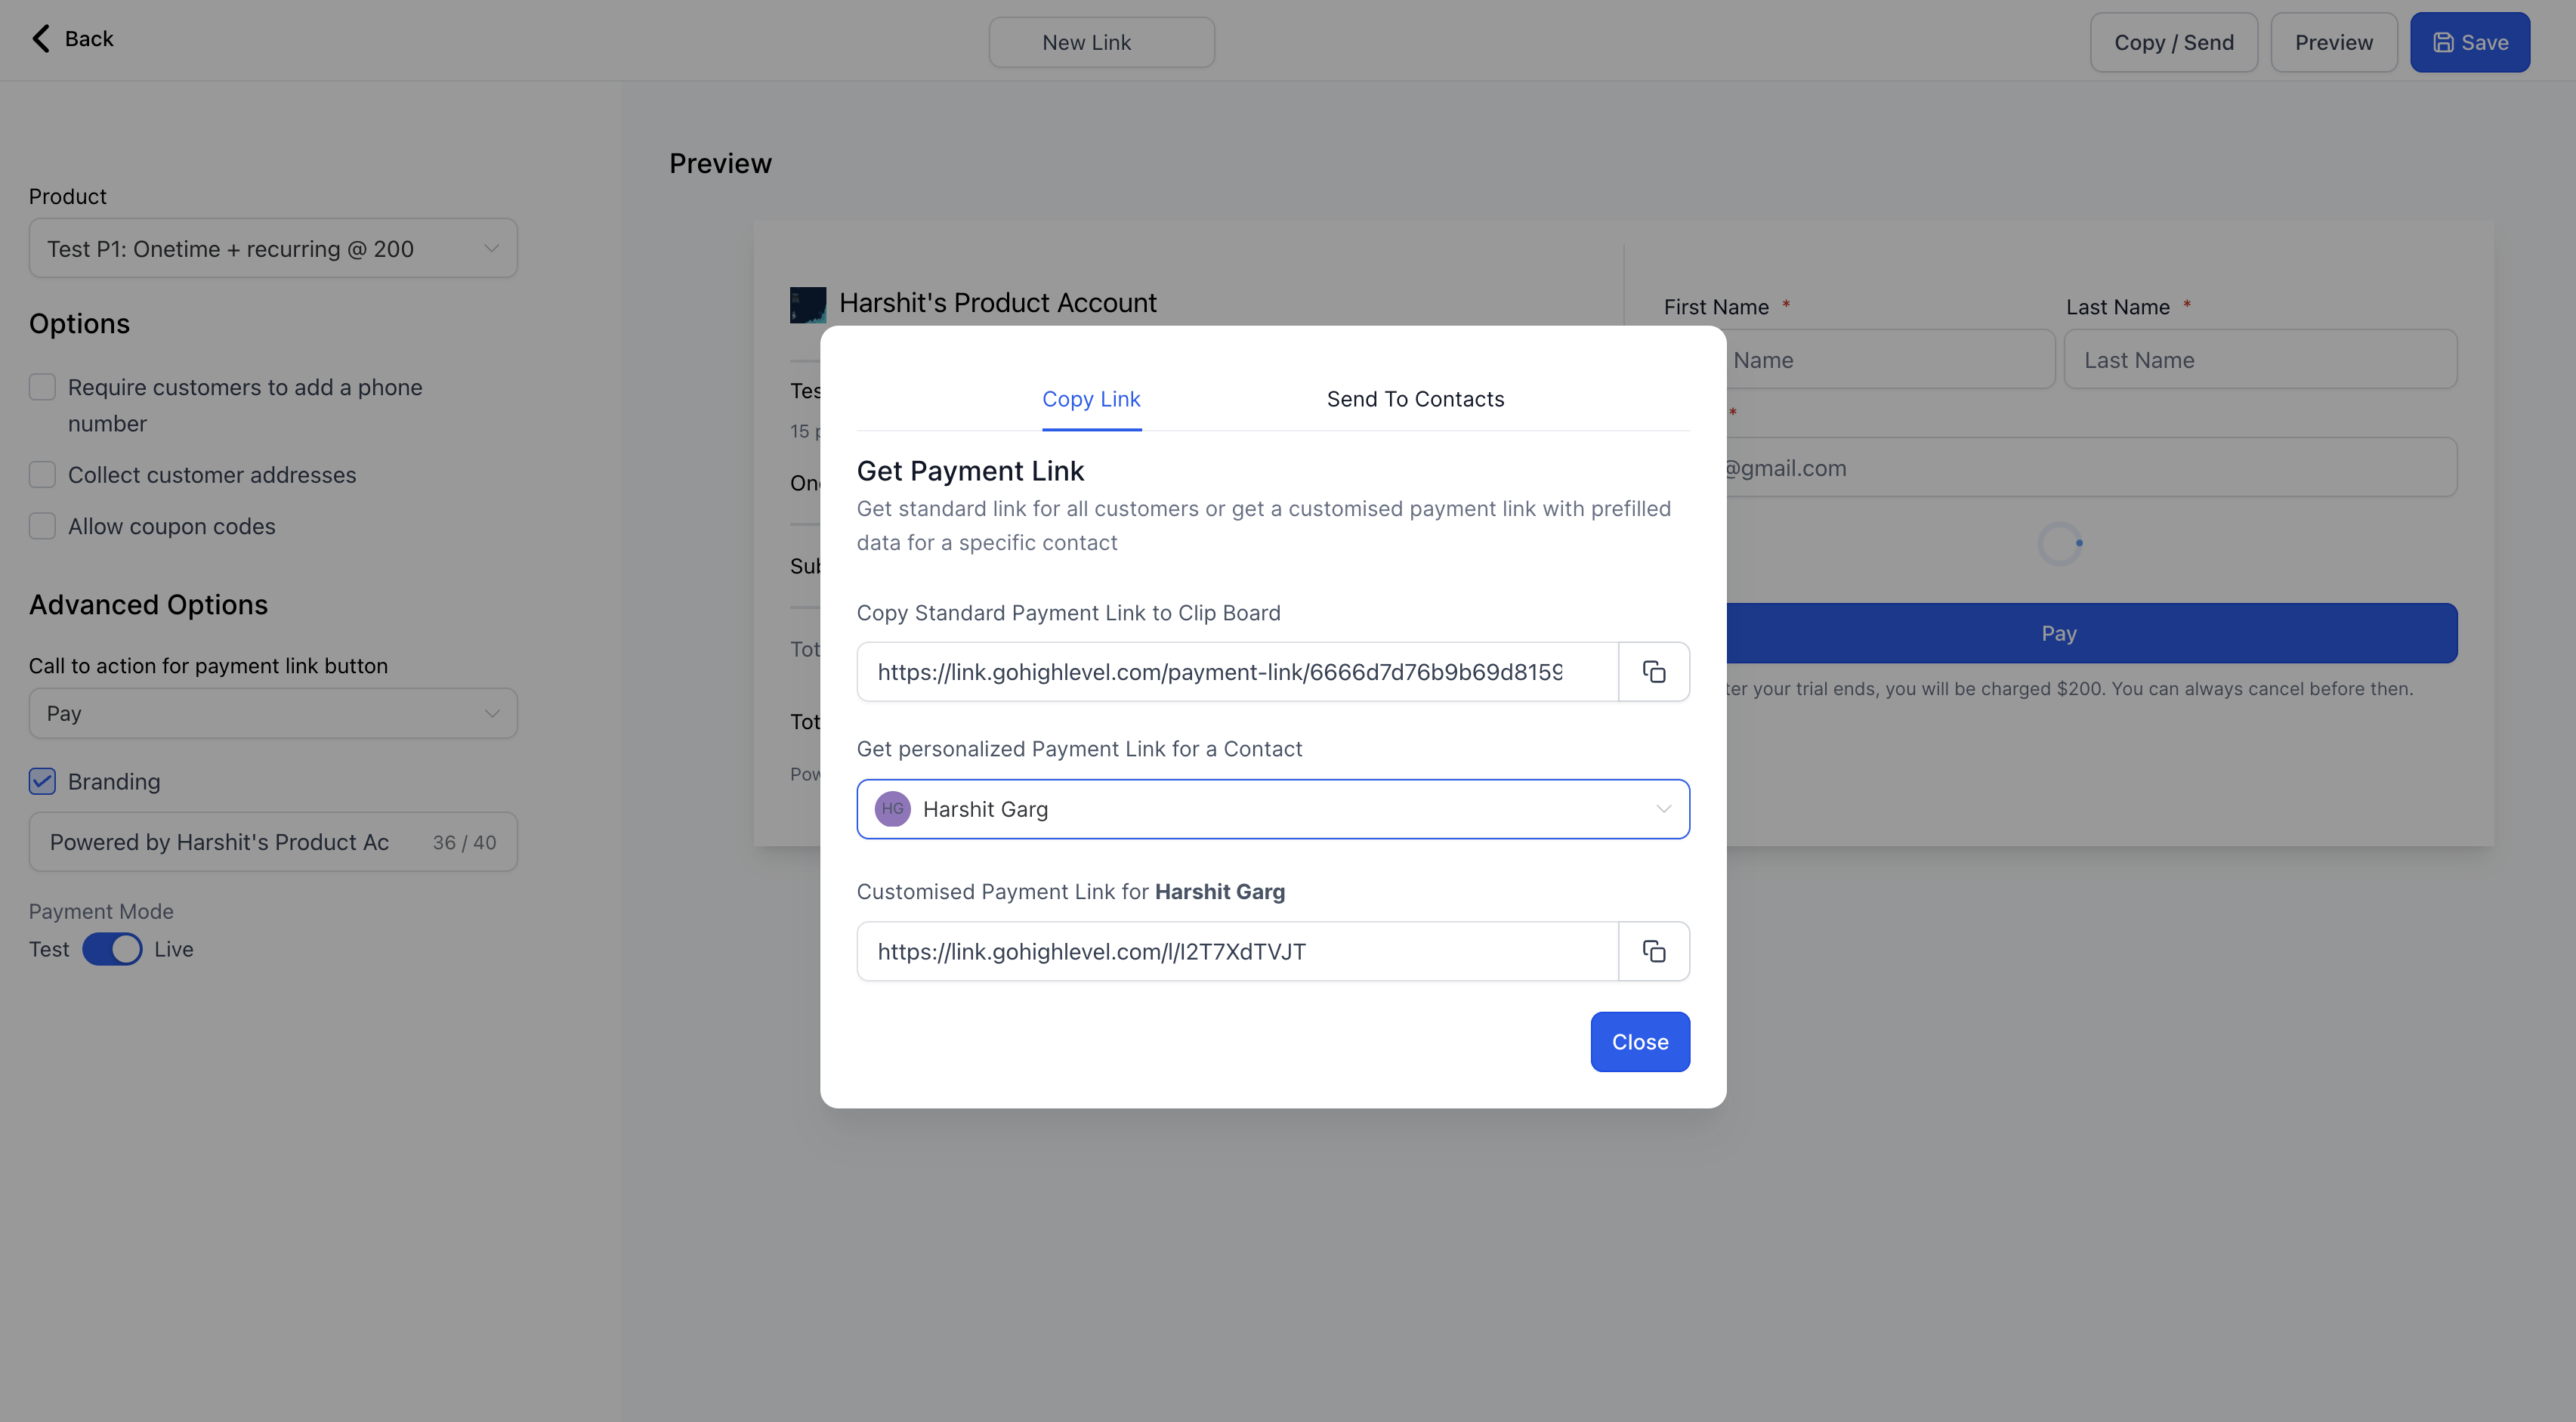Select the Copy Link tab
Viewport: 2576px width, 1422px height.
1090,399
